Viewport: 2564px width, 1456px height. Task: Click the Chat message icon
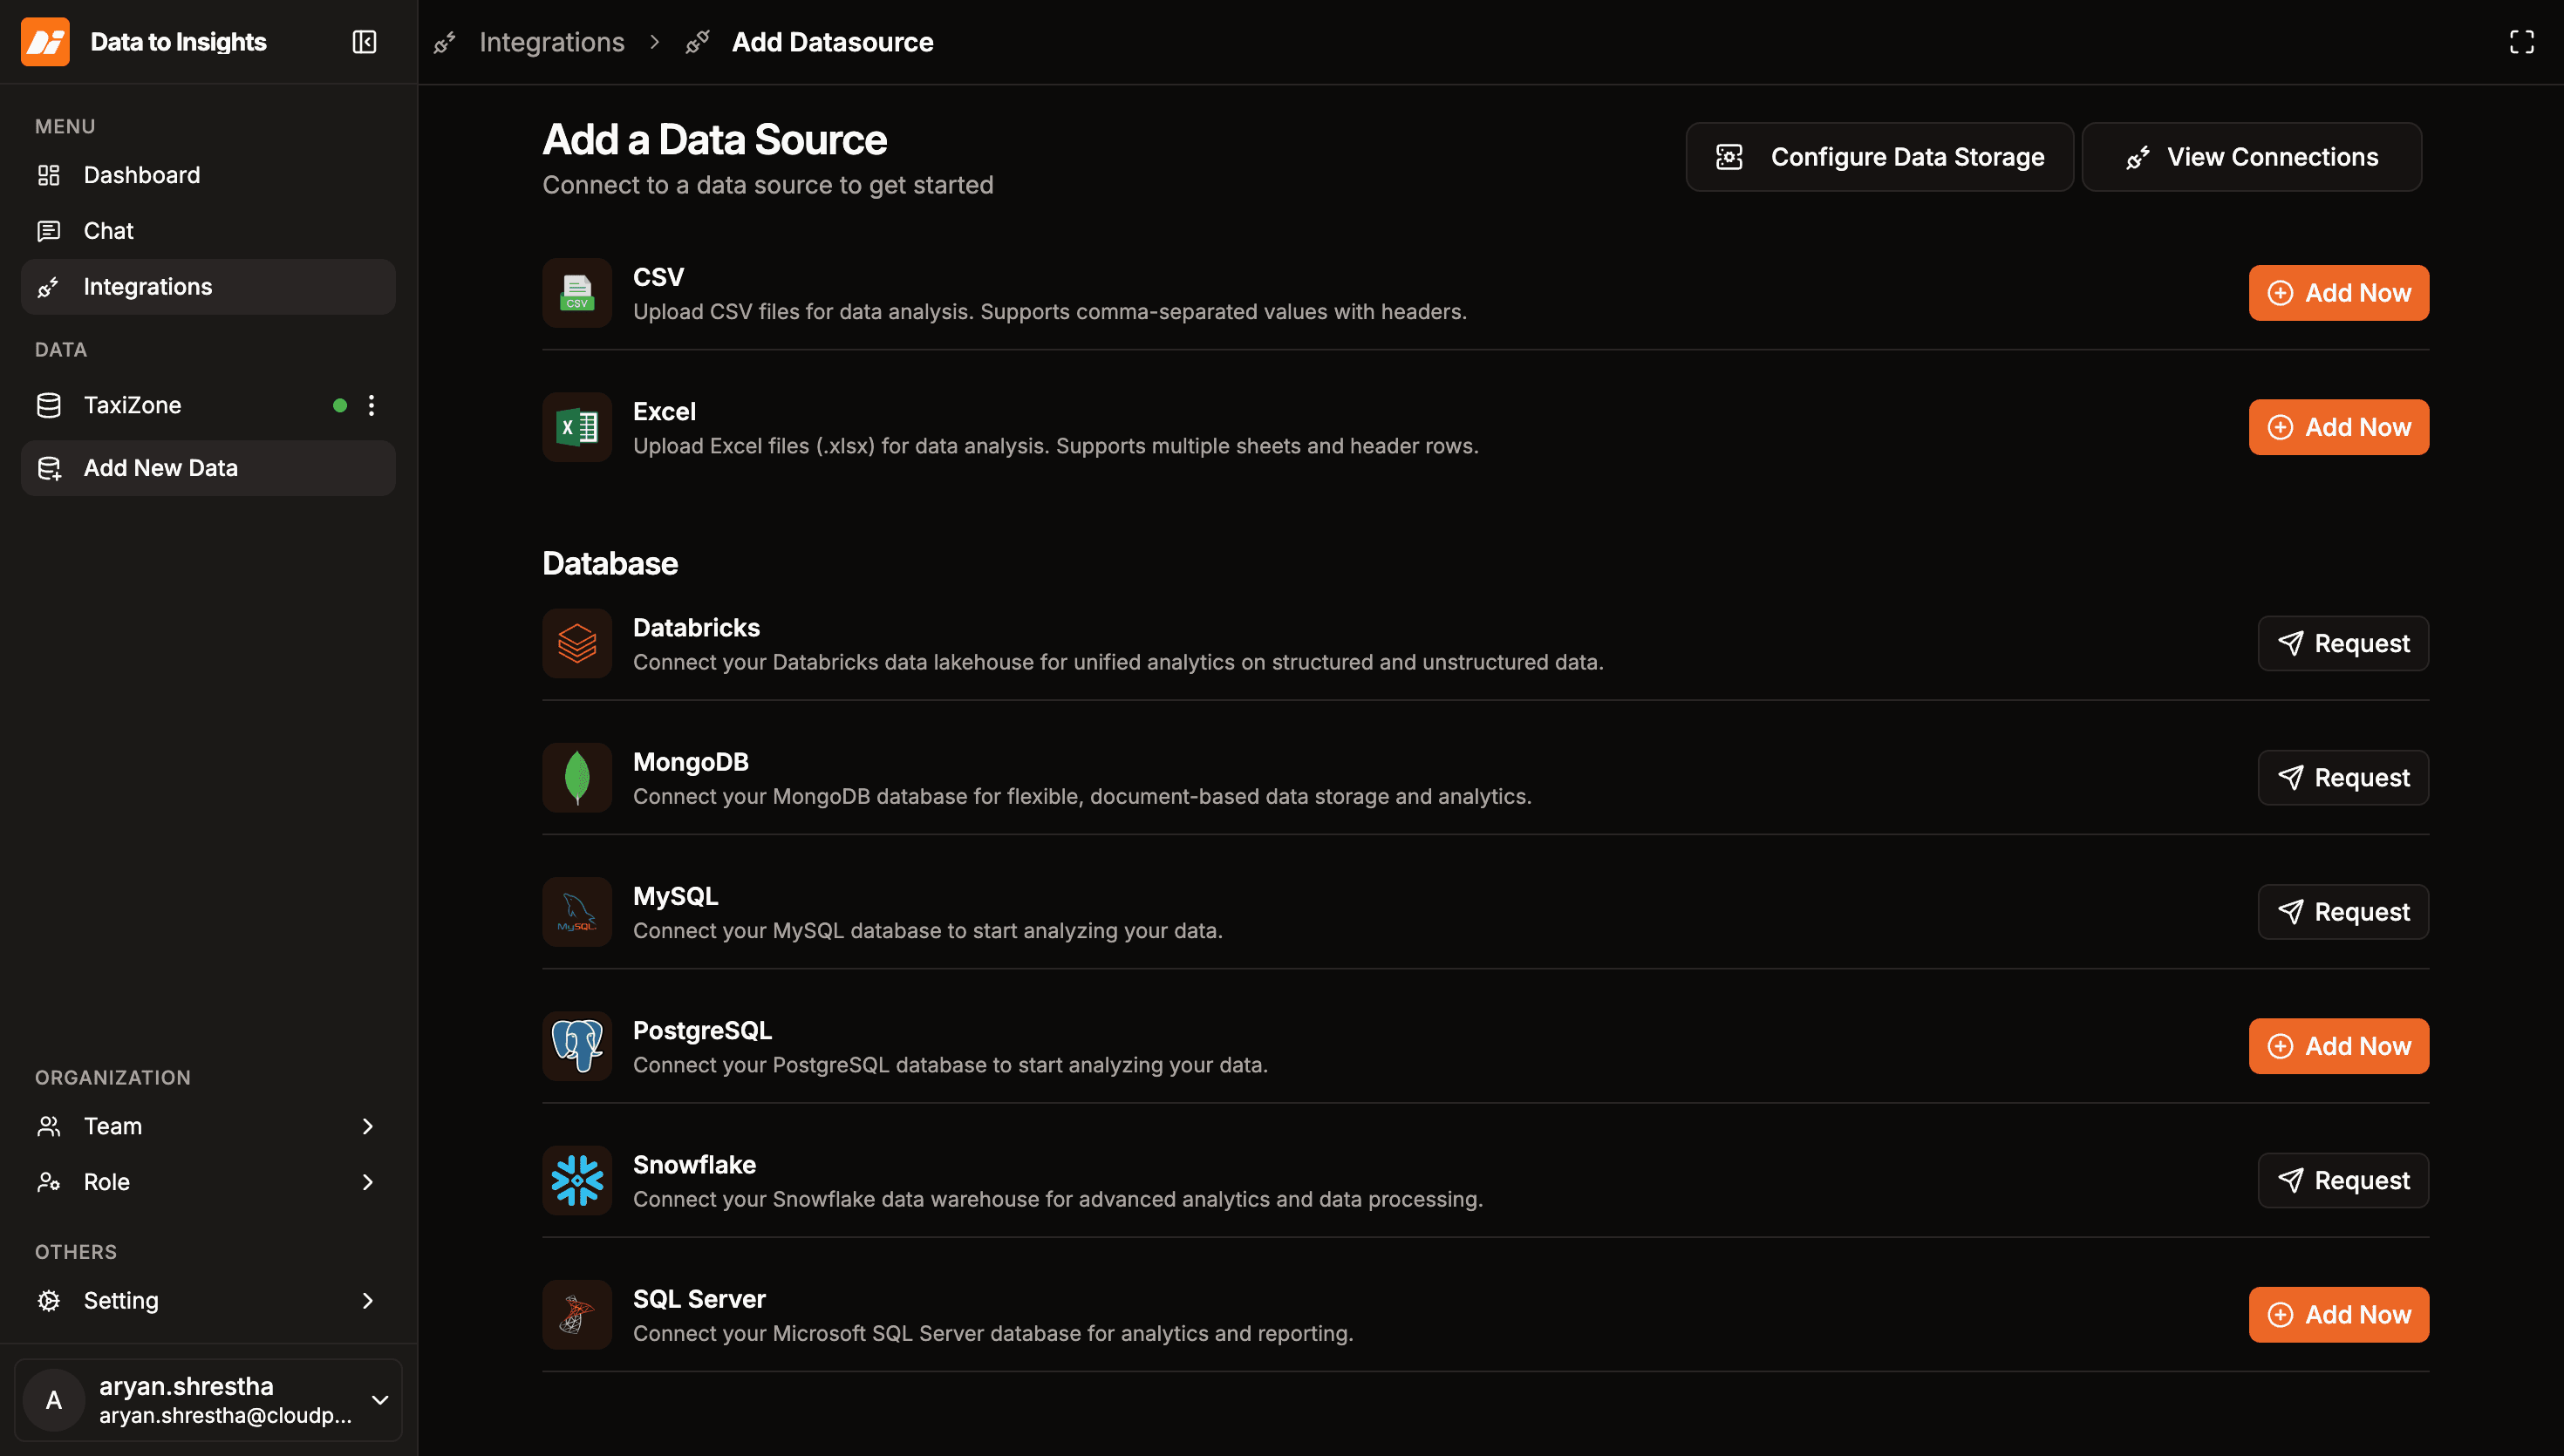(x=49, y=231)
